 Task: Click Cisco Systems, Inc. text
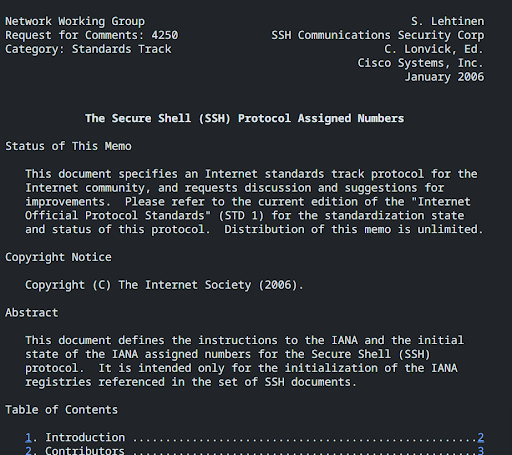(421, 63)
